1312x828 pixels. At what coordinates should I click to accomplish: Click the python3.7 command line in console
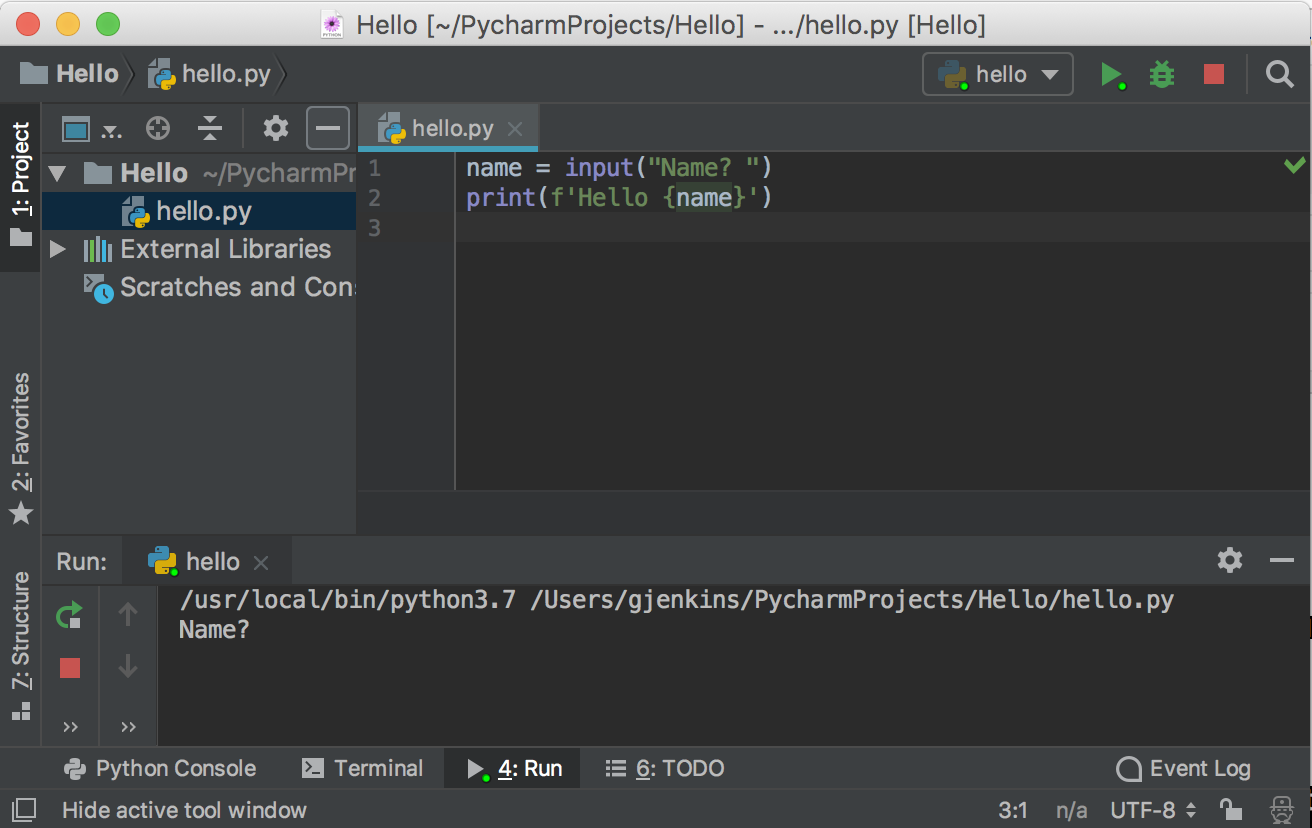point(676,600)
